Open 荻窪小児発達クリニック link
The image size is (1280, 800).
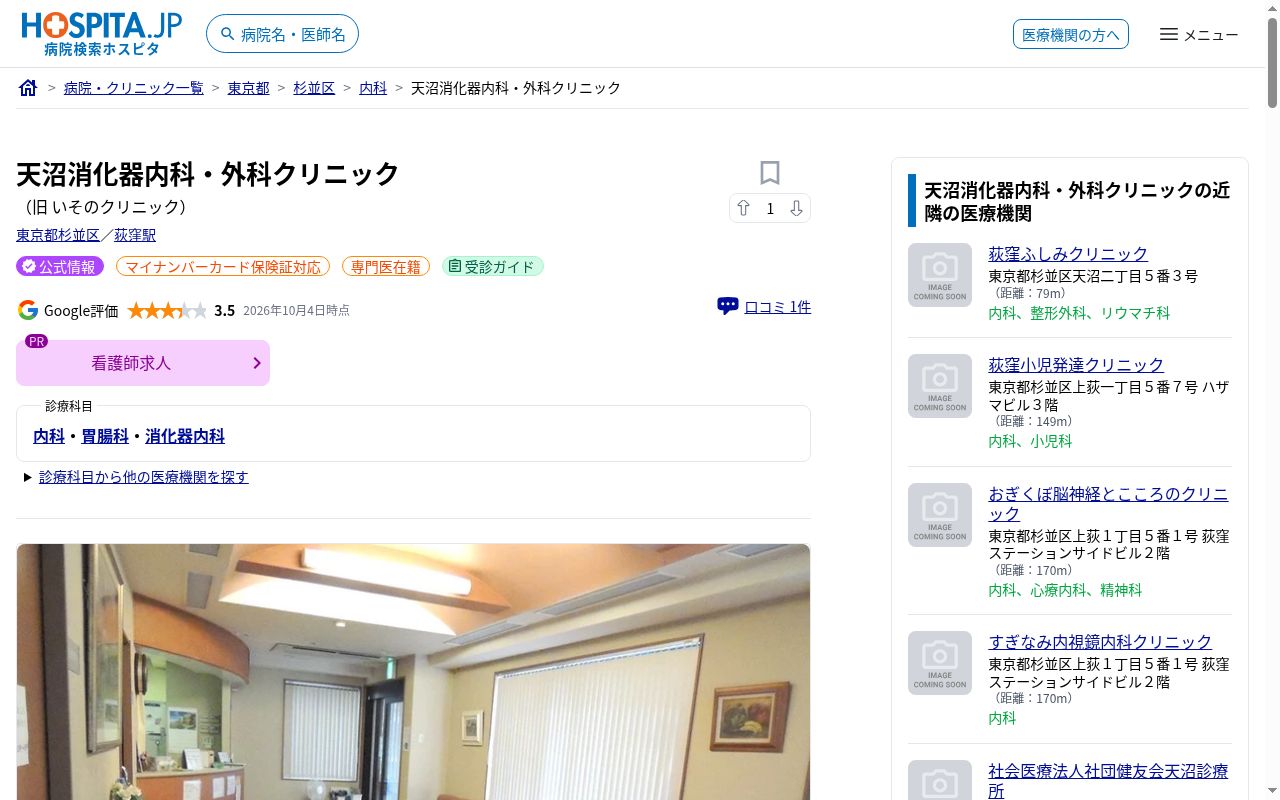tap(1076, 365)
